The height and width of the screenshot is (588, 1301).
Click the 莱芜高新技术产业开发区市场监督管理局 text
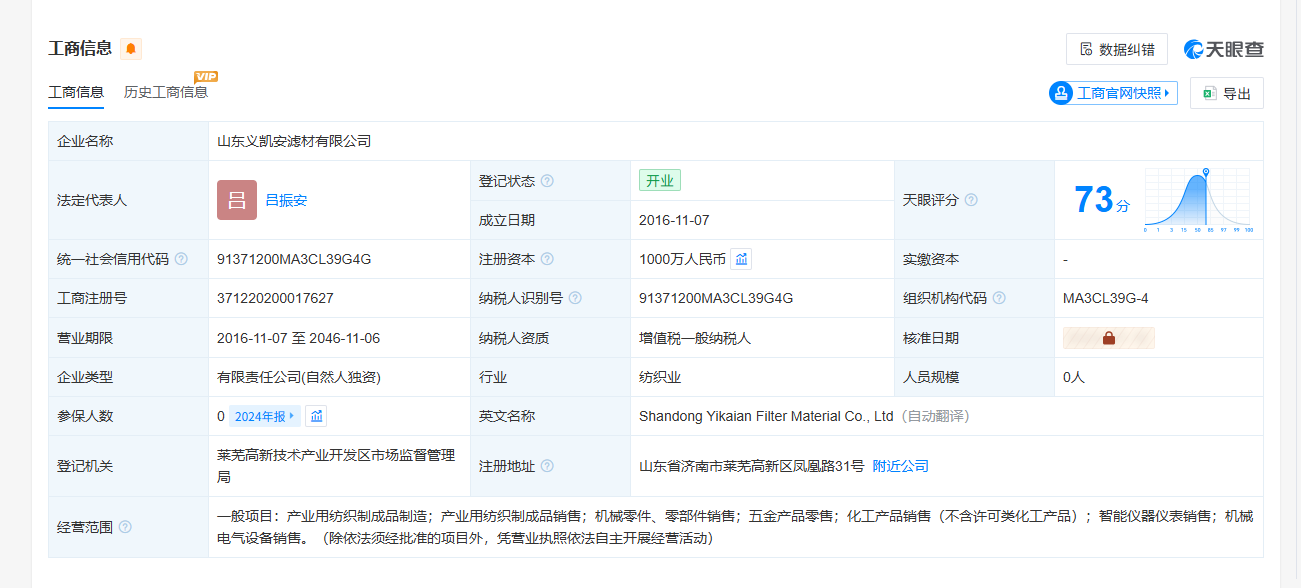336,466
